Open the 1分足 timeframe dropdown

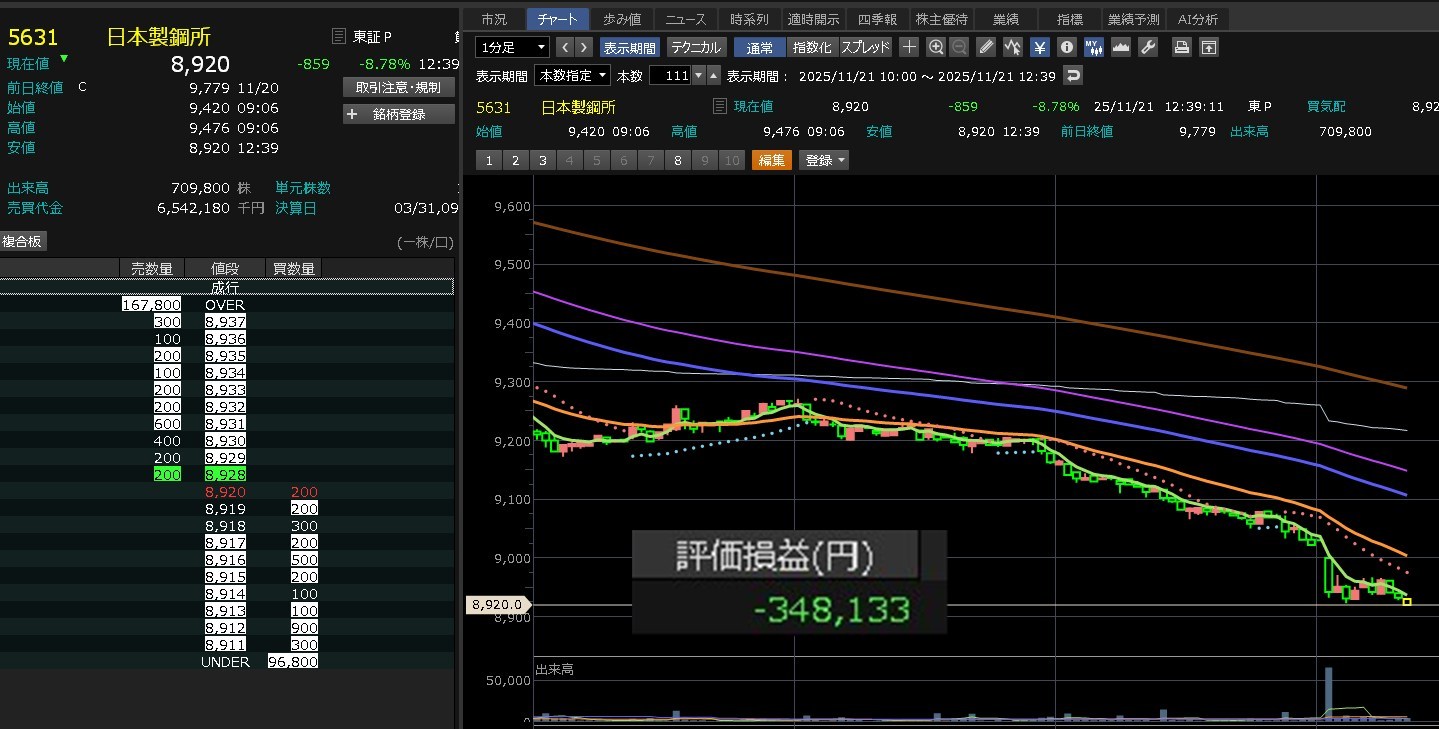pos(513,47)
